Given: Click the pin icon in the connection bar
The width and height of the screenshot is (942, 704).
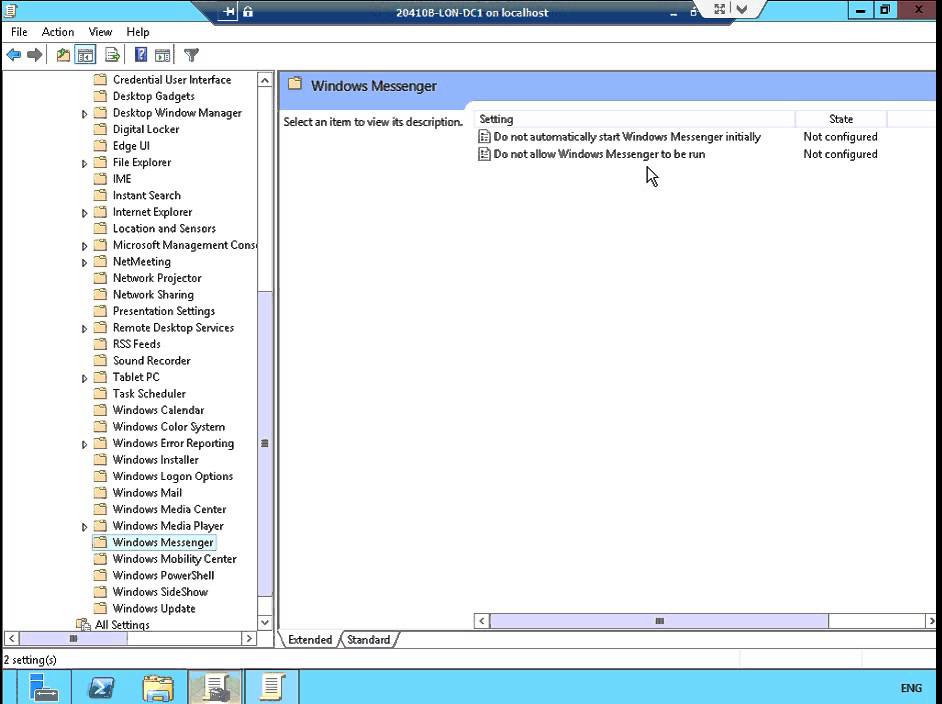Looking at the screenshot, I should pyautogui.click(x=228, y=11).
